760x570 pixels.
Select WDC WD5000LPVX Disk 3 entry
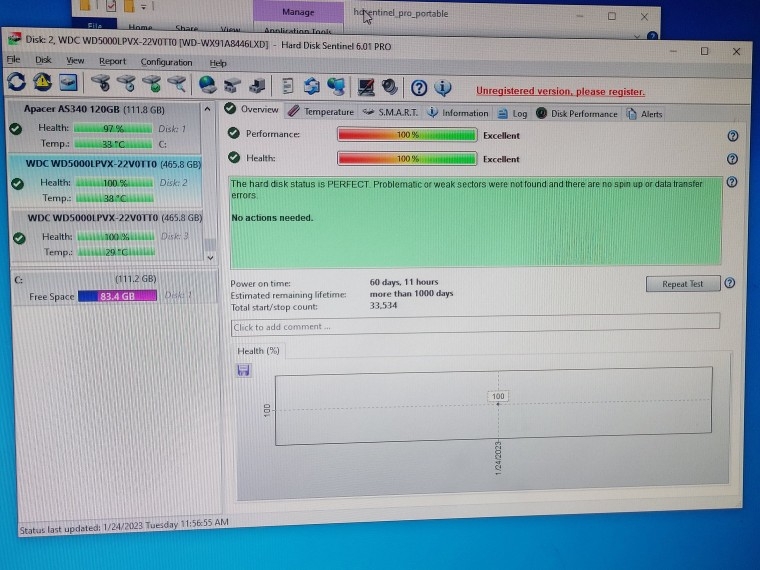[107, 236]
